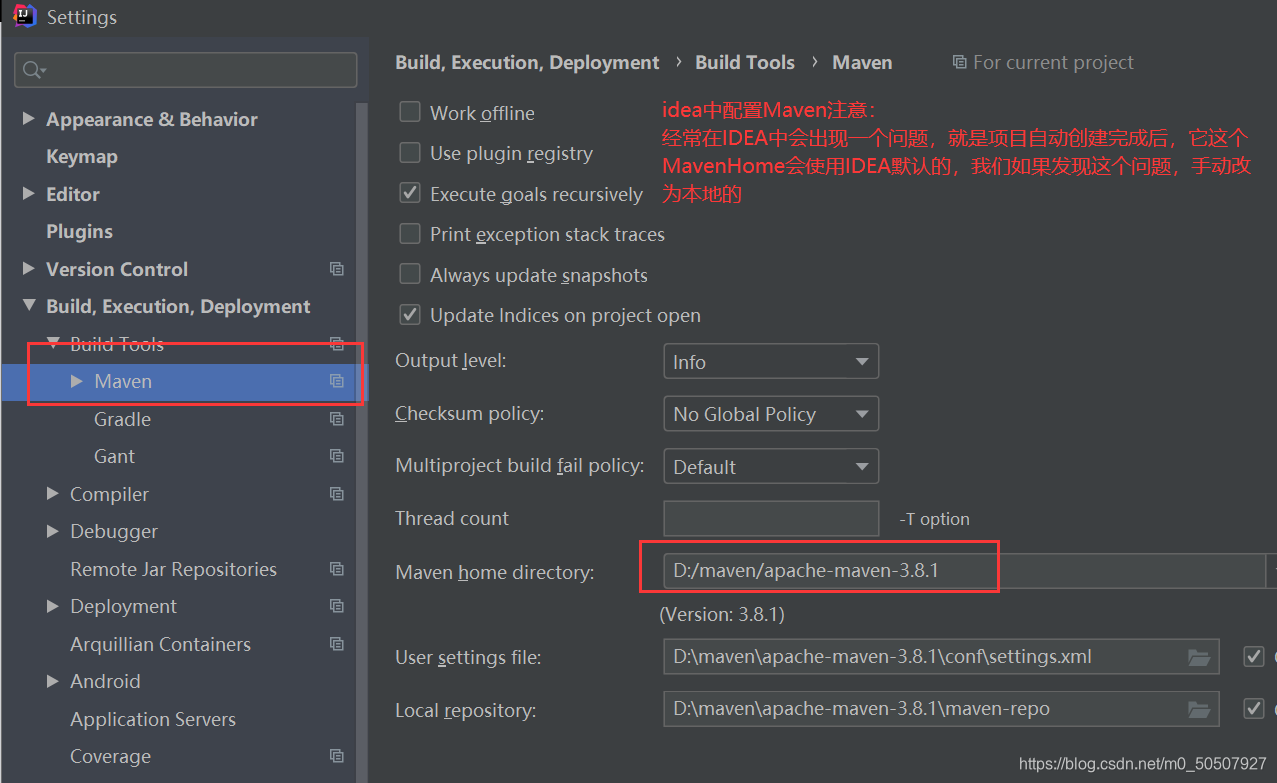Click Build Tools breadcrumb
This screenshot has width=1277, height=783.
tap(745, 62)
